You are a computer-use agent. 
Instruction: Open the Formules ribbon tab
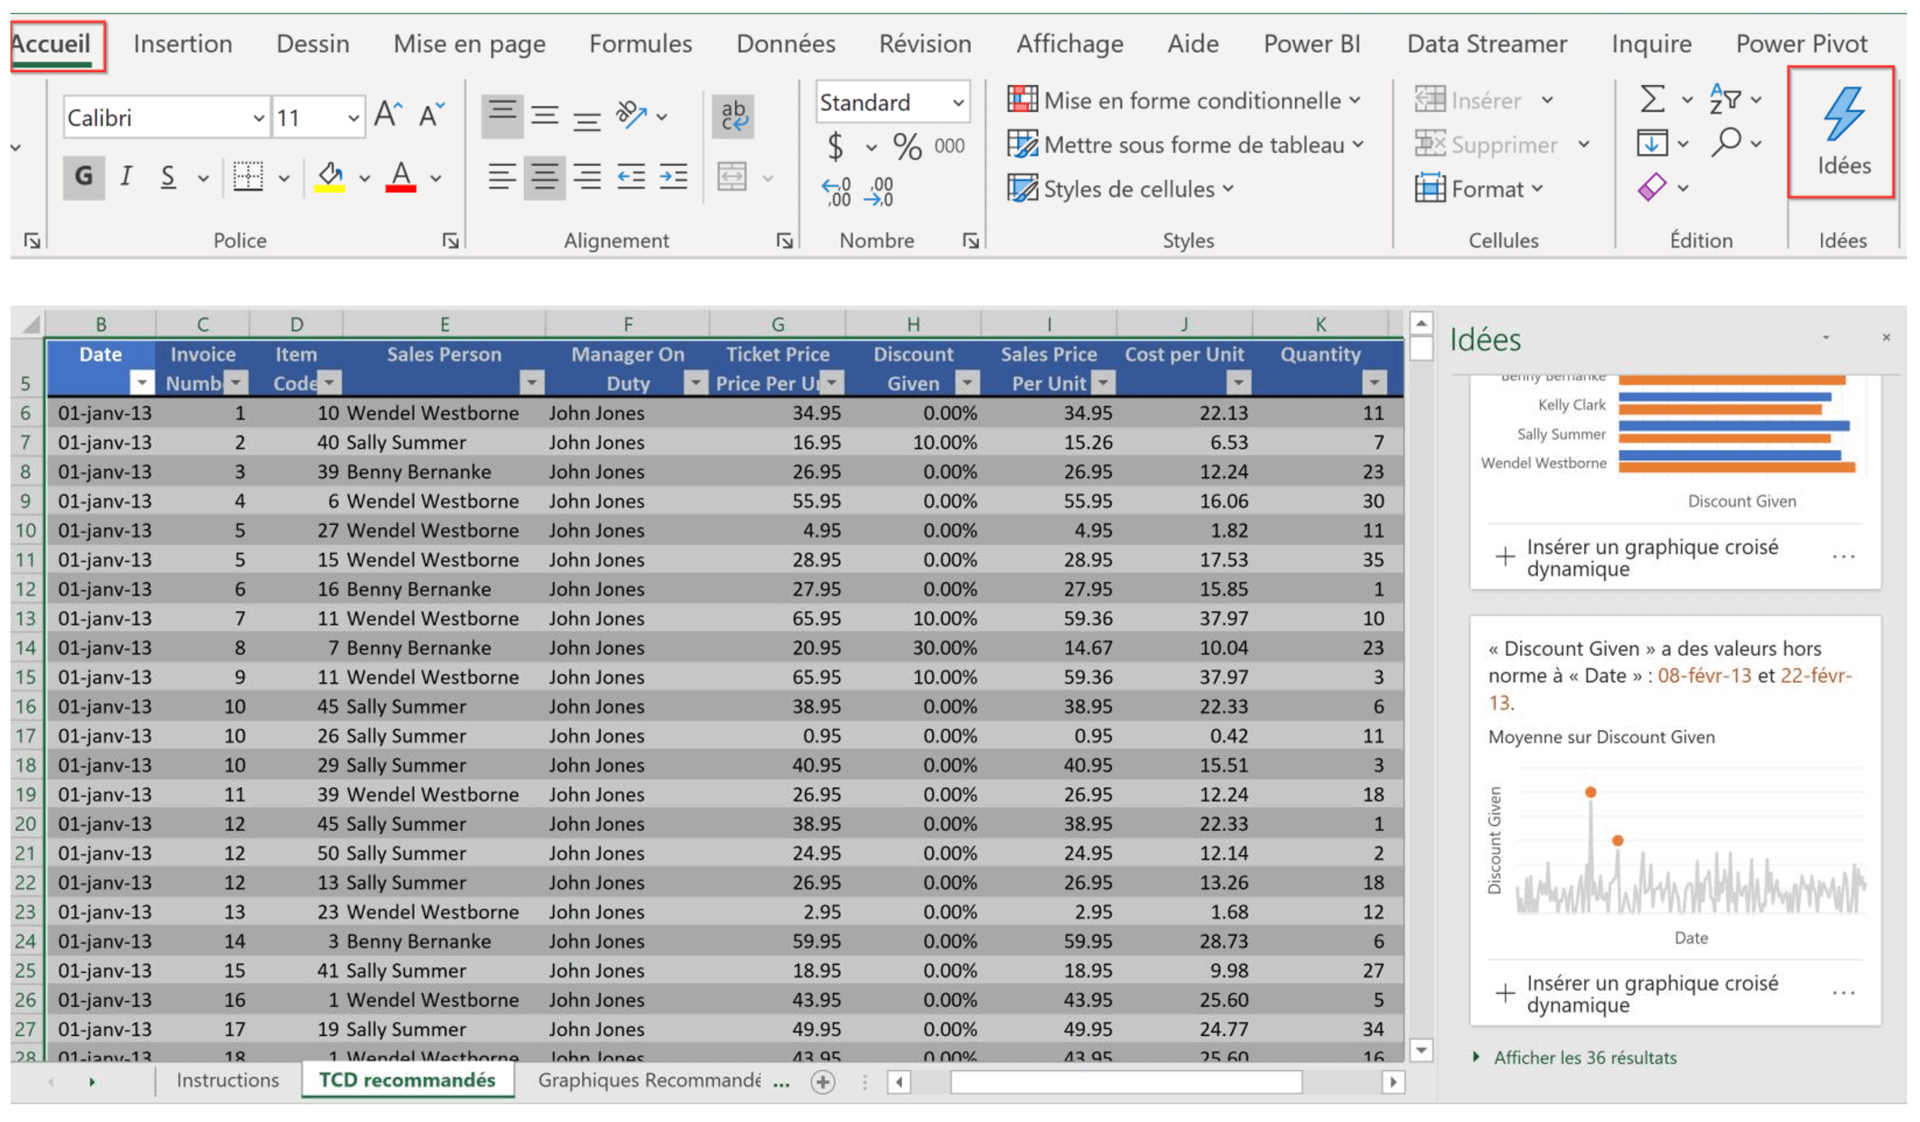click(640, 44)
